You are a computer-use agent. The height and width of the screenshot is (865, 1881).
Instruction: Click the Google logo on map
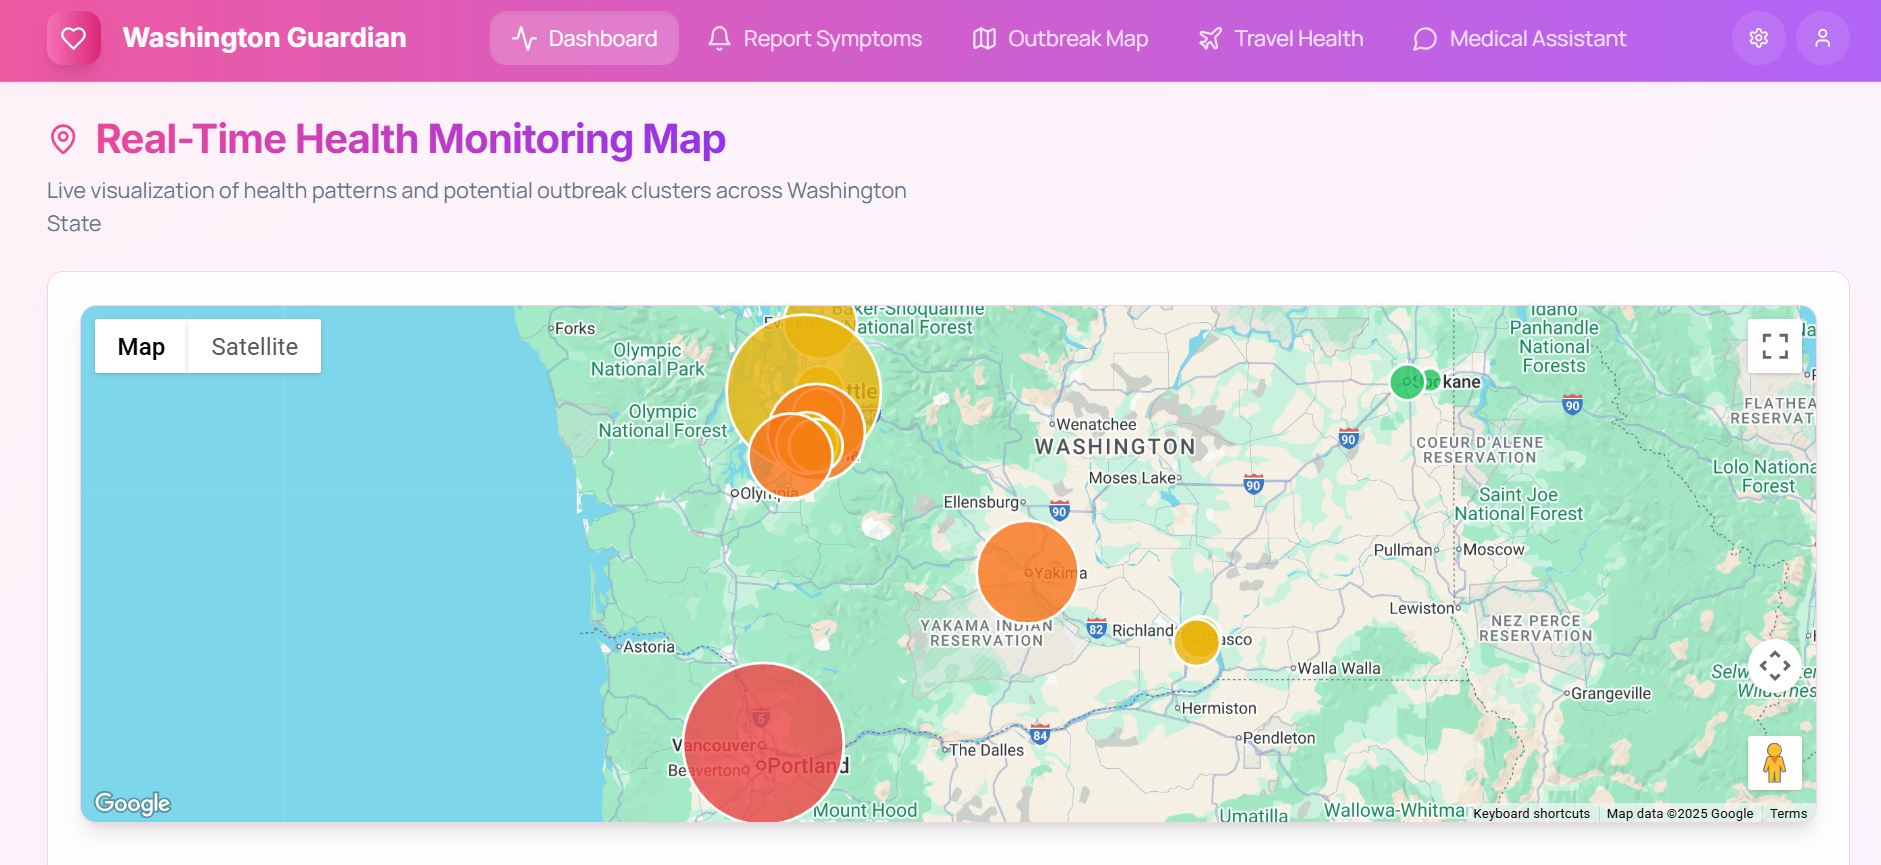[x=132, y=803]
